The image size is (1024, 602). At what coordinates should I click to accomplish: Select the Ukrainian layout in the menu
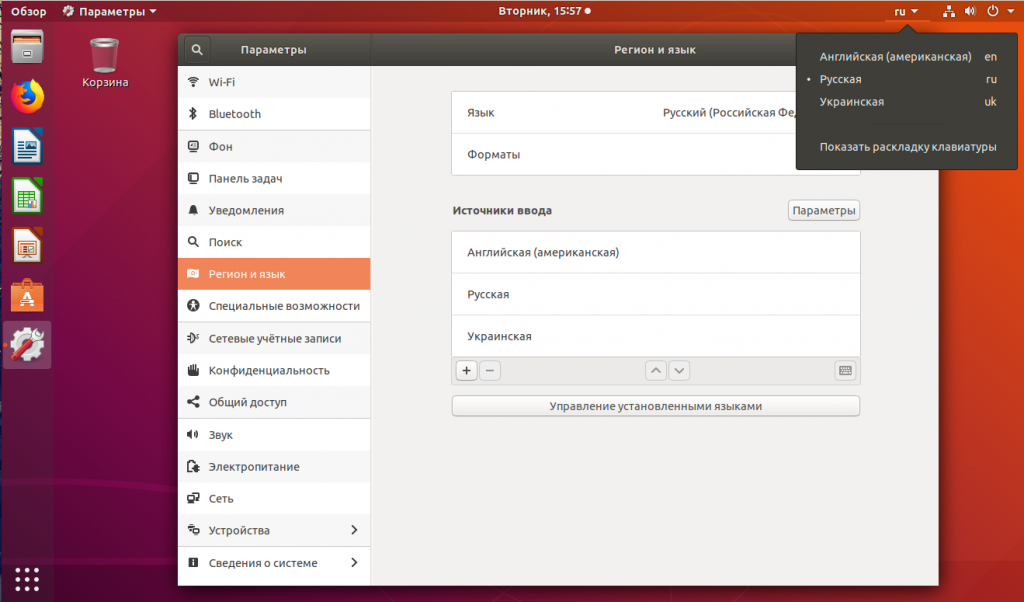[852, 102]
